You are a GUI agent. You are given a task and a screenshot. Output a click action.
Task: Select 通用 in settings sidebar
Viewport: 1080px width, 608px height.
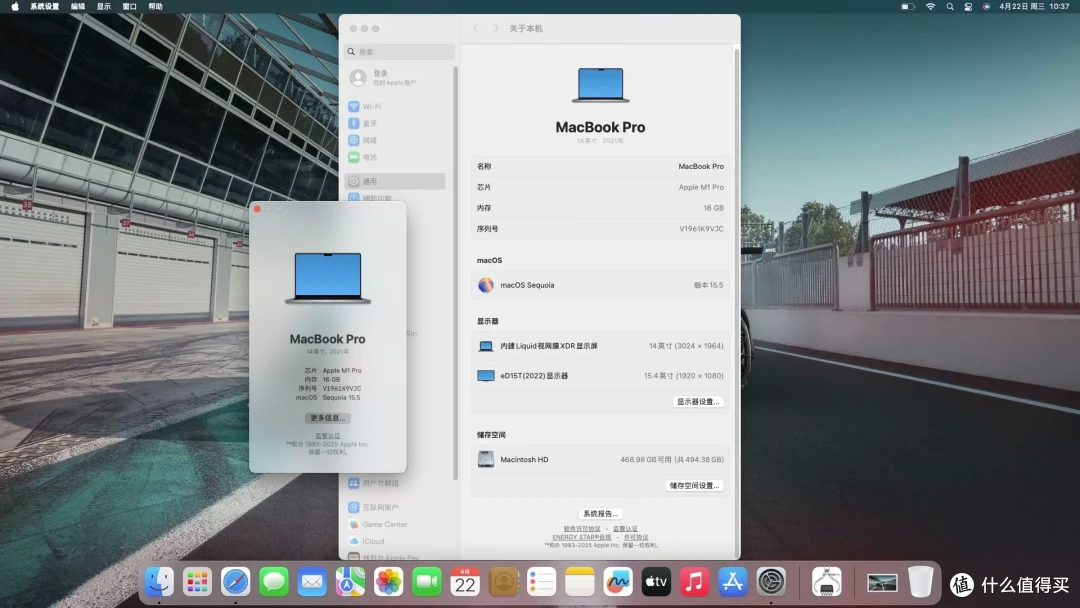(x=395, y=181)
